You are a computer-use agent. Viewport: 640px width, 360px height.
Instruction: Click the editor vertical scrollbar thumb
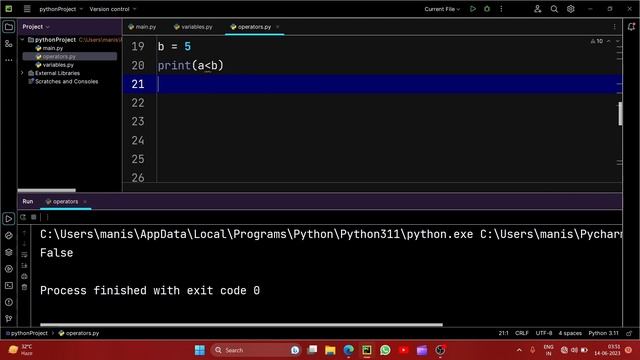[x=620, y=113]
